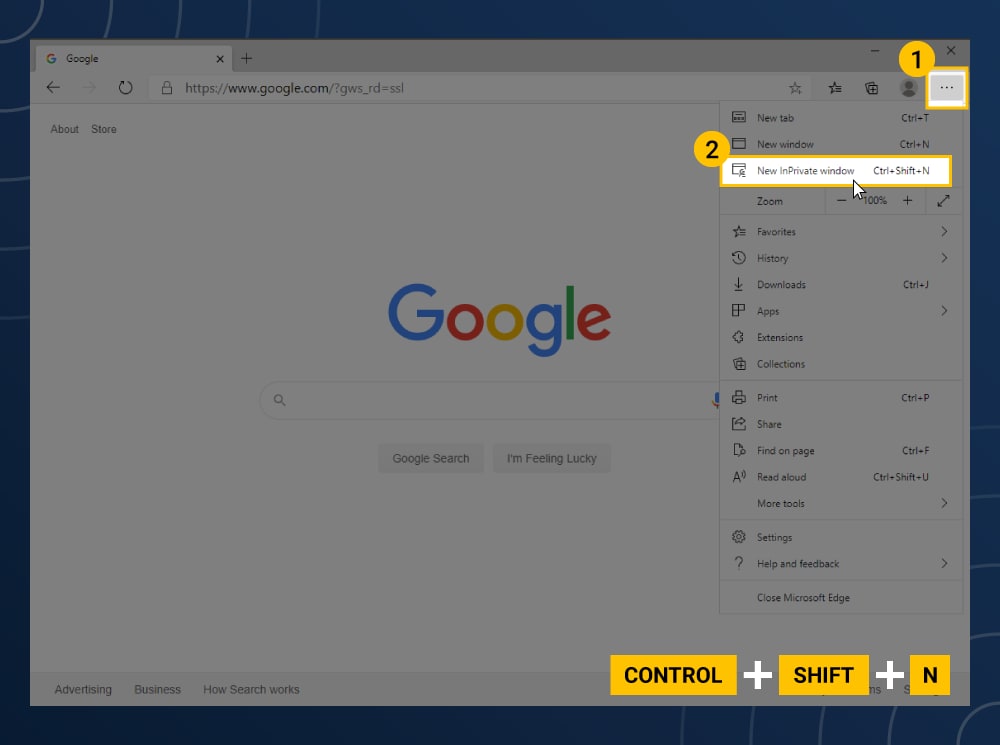Open Settings from the menu
1000x745 pixels.
pos(841,537)
